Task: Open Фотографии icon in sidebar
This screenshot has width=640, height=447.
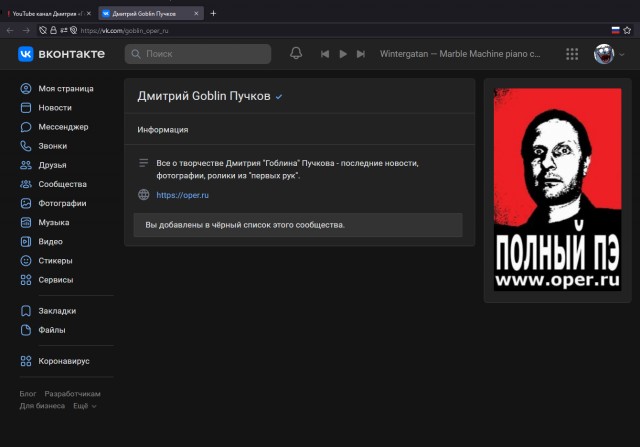Action: 26,203
